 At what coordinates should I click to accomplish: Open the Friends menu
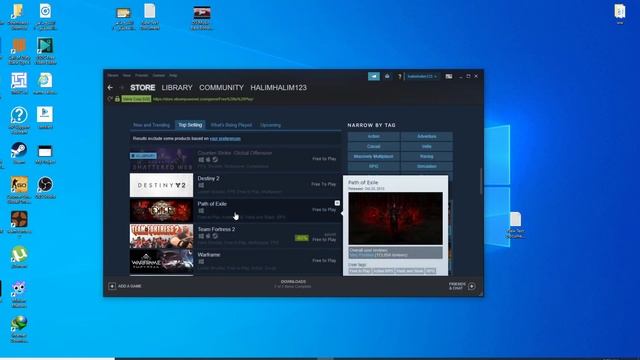(x=142, y=76)
